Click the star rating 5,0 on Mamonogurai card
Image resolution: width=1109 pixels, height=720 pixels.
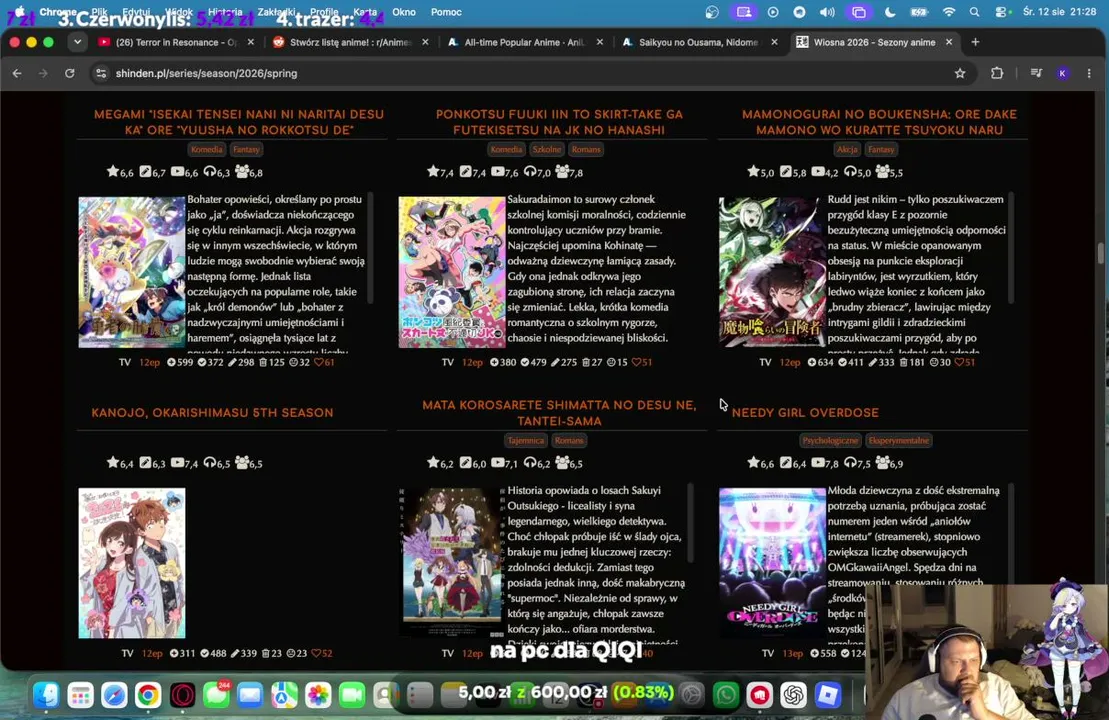(x=760, y=172)
